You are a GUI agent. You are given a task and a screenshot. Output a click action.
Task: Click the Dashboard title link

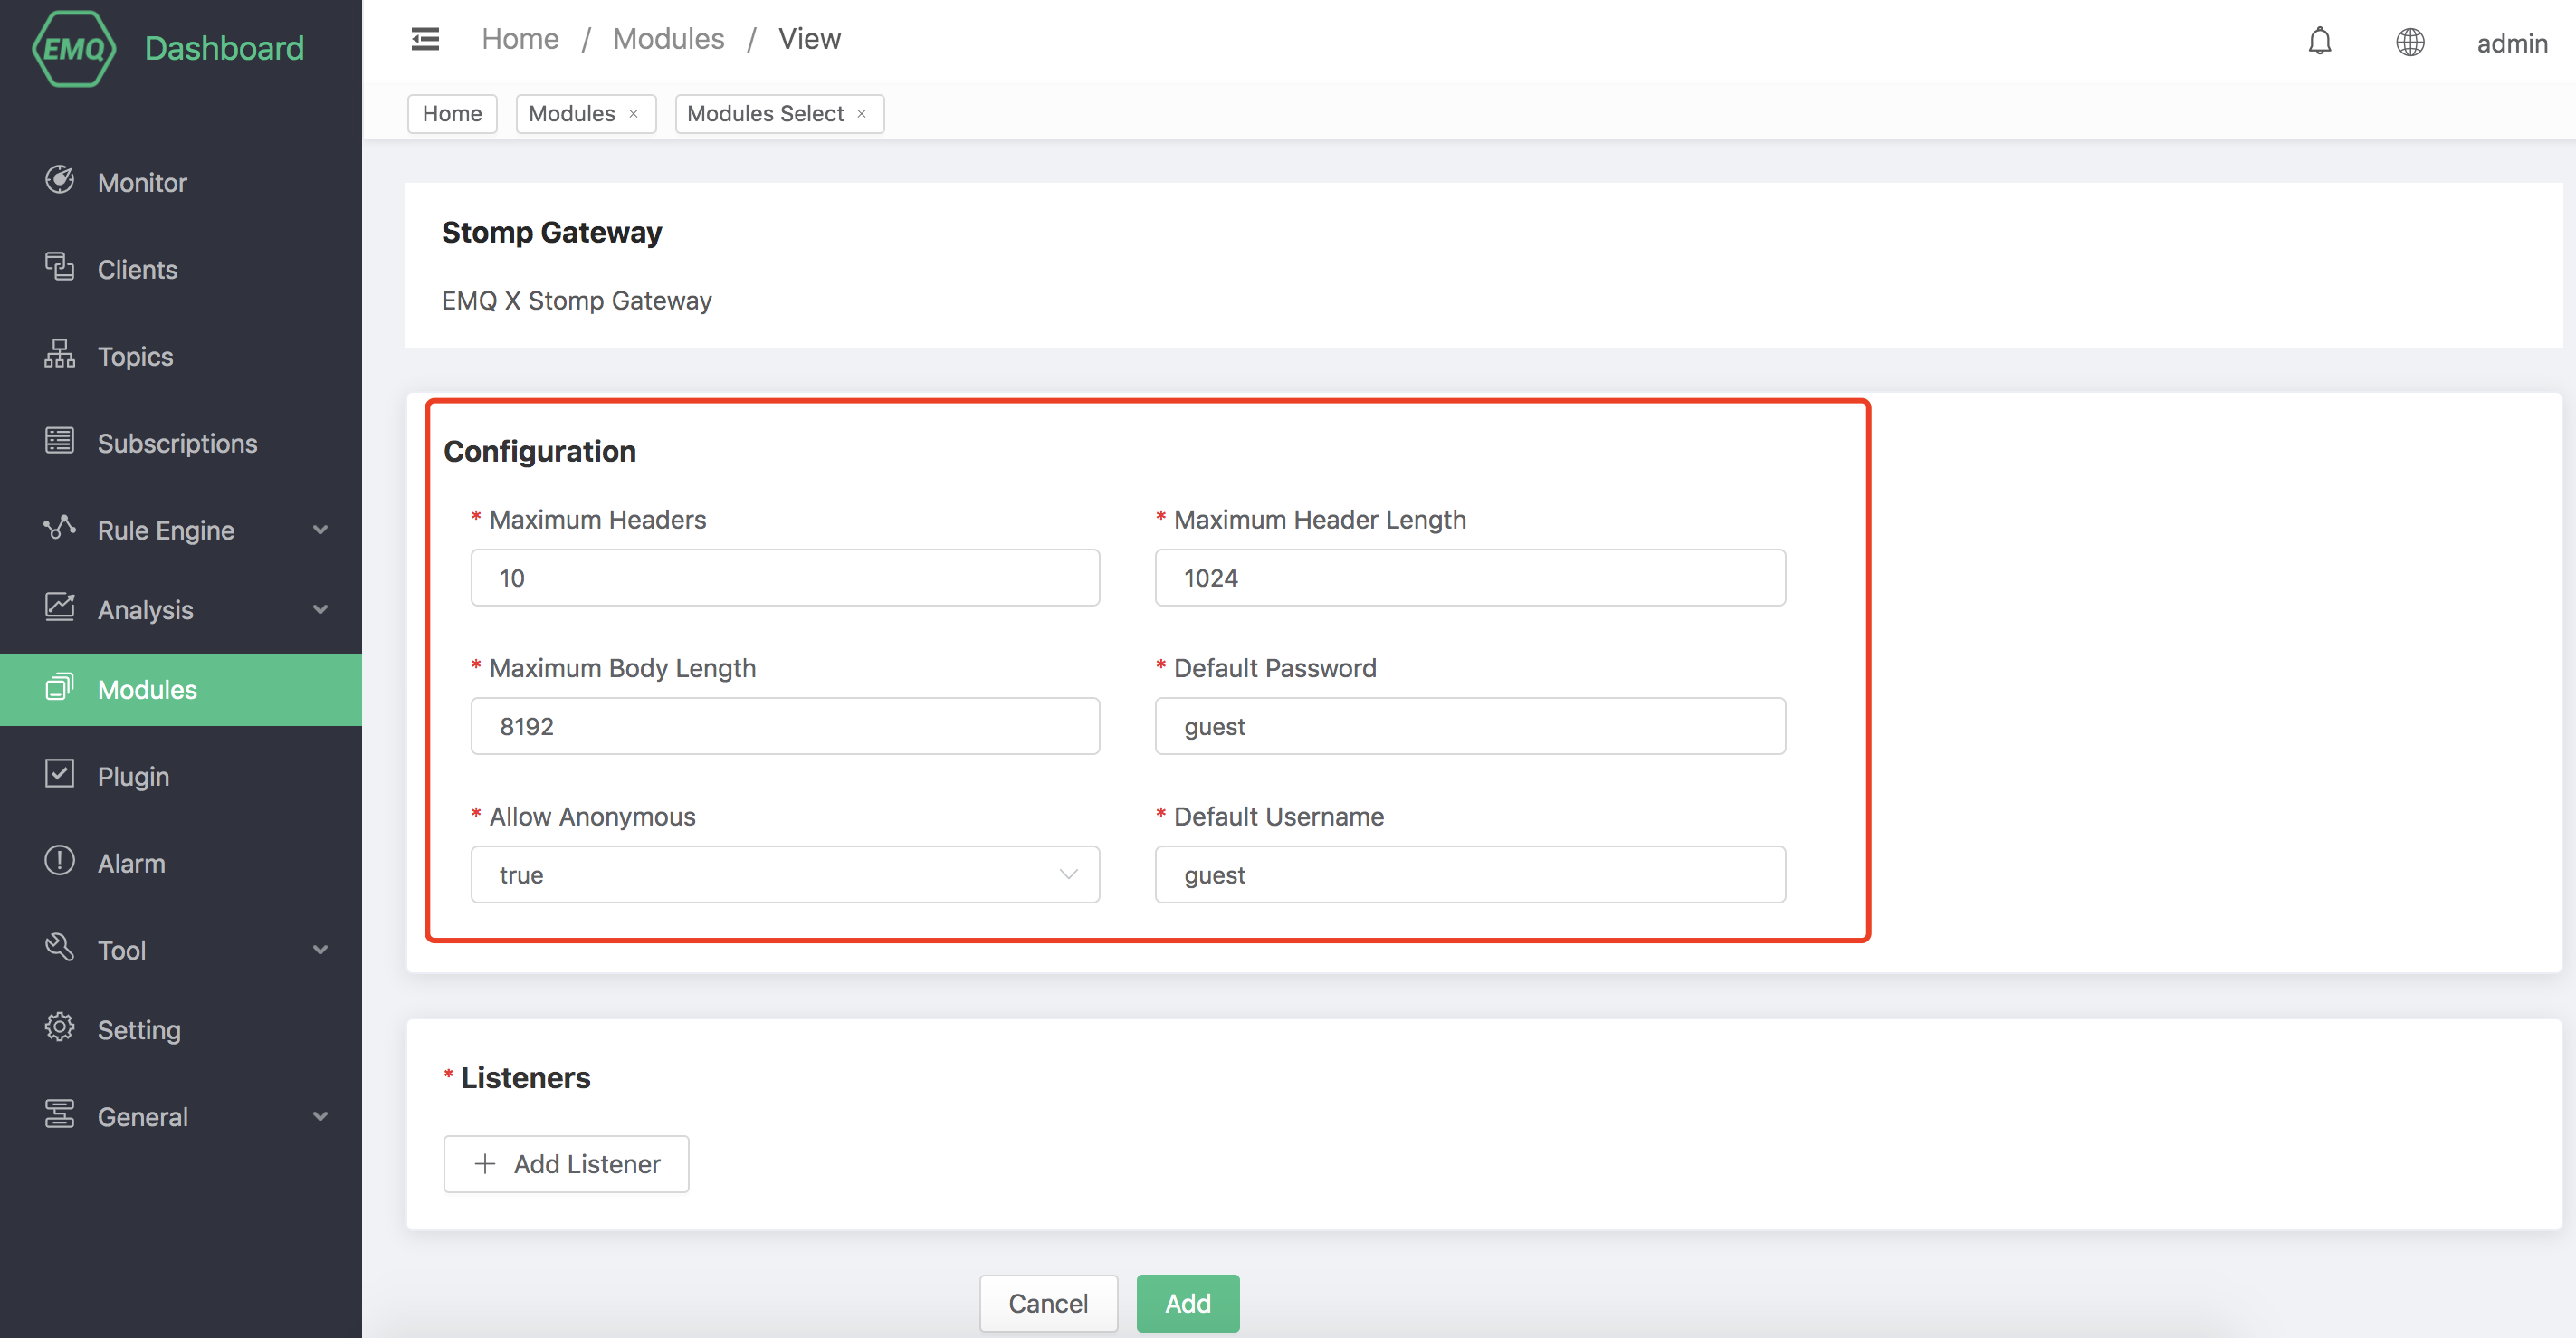[x=224, y=48]
